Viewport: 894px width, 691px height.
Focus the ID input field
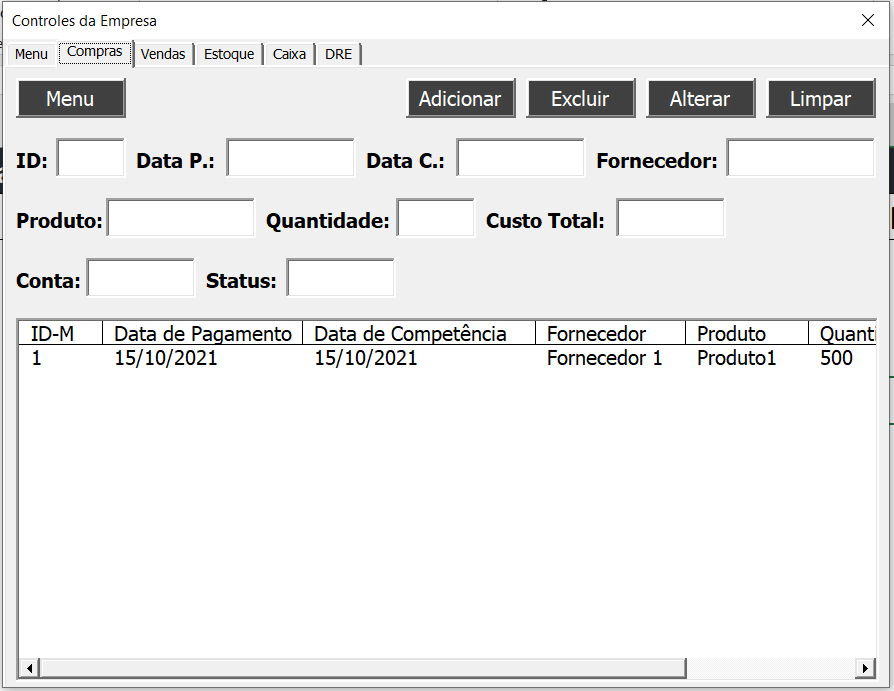coord(91,158)
